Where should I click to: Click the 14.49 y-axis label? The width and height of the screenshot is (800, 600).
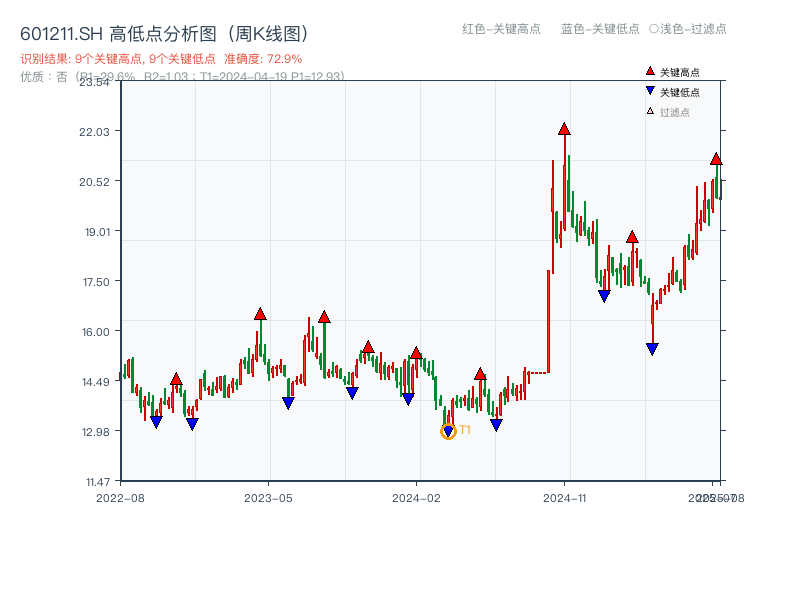point(95,382)
